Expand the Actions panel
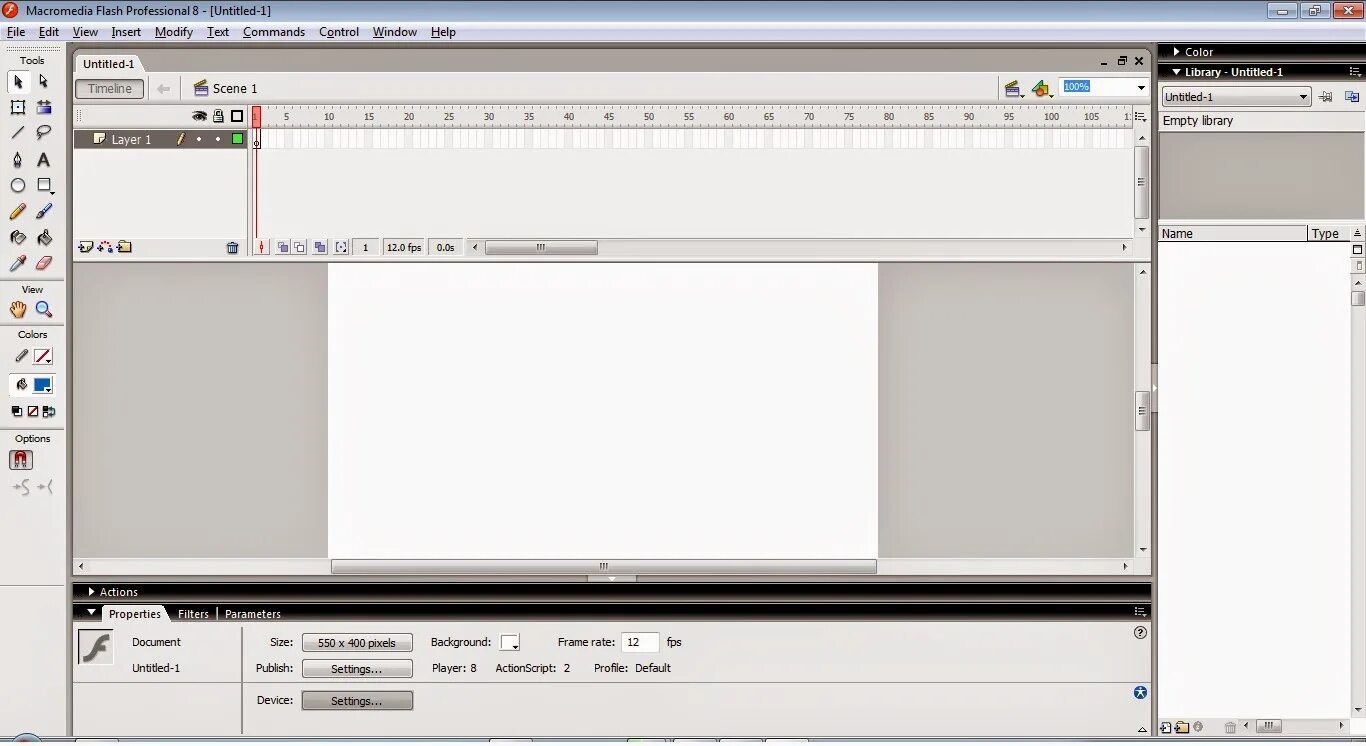Viewport: 1366px width, 746px height. [x=91, y=592]
